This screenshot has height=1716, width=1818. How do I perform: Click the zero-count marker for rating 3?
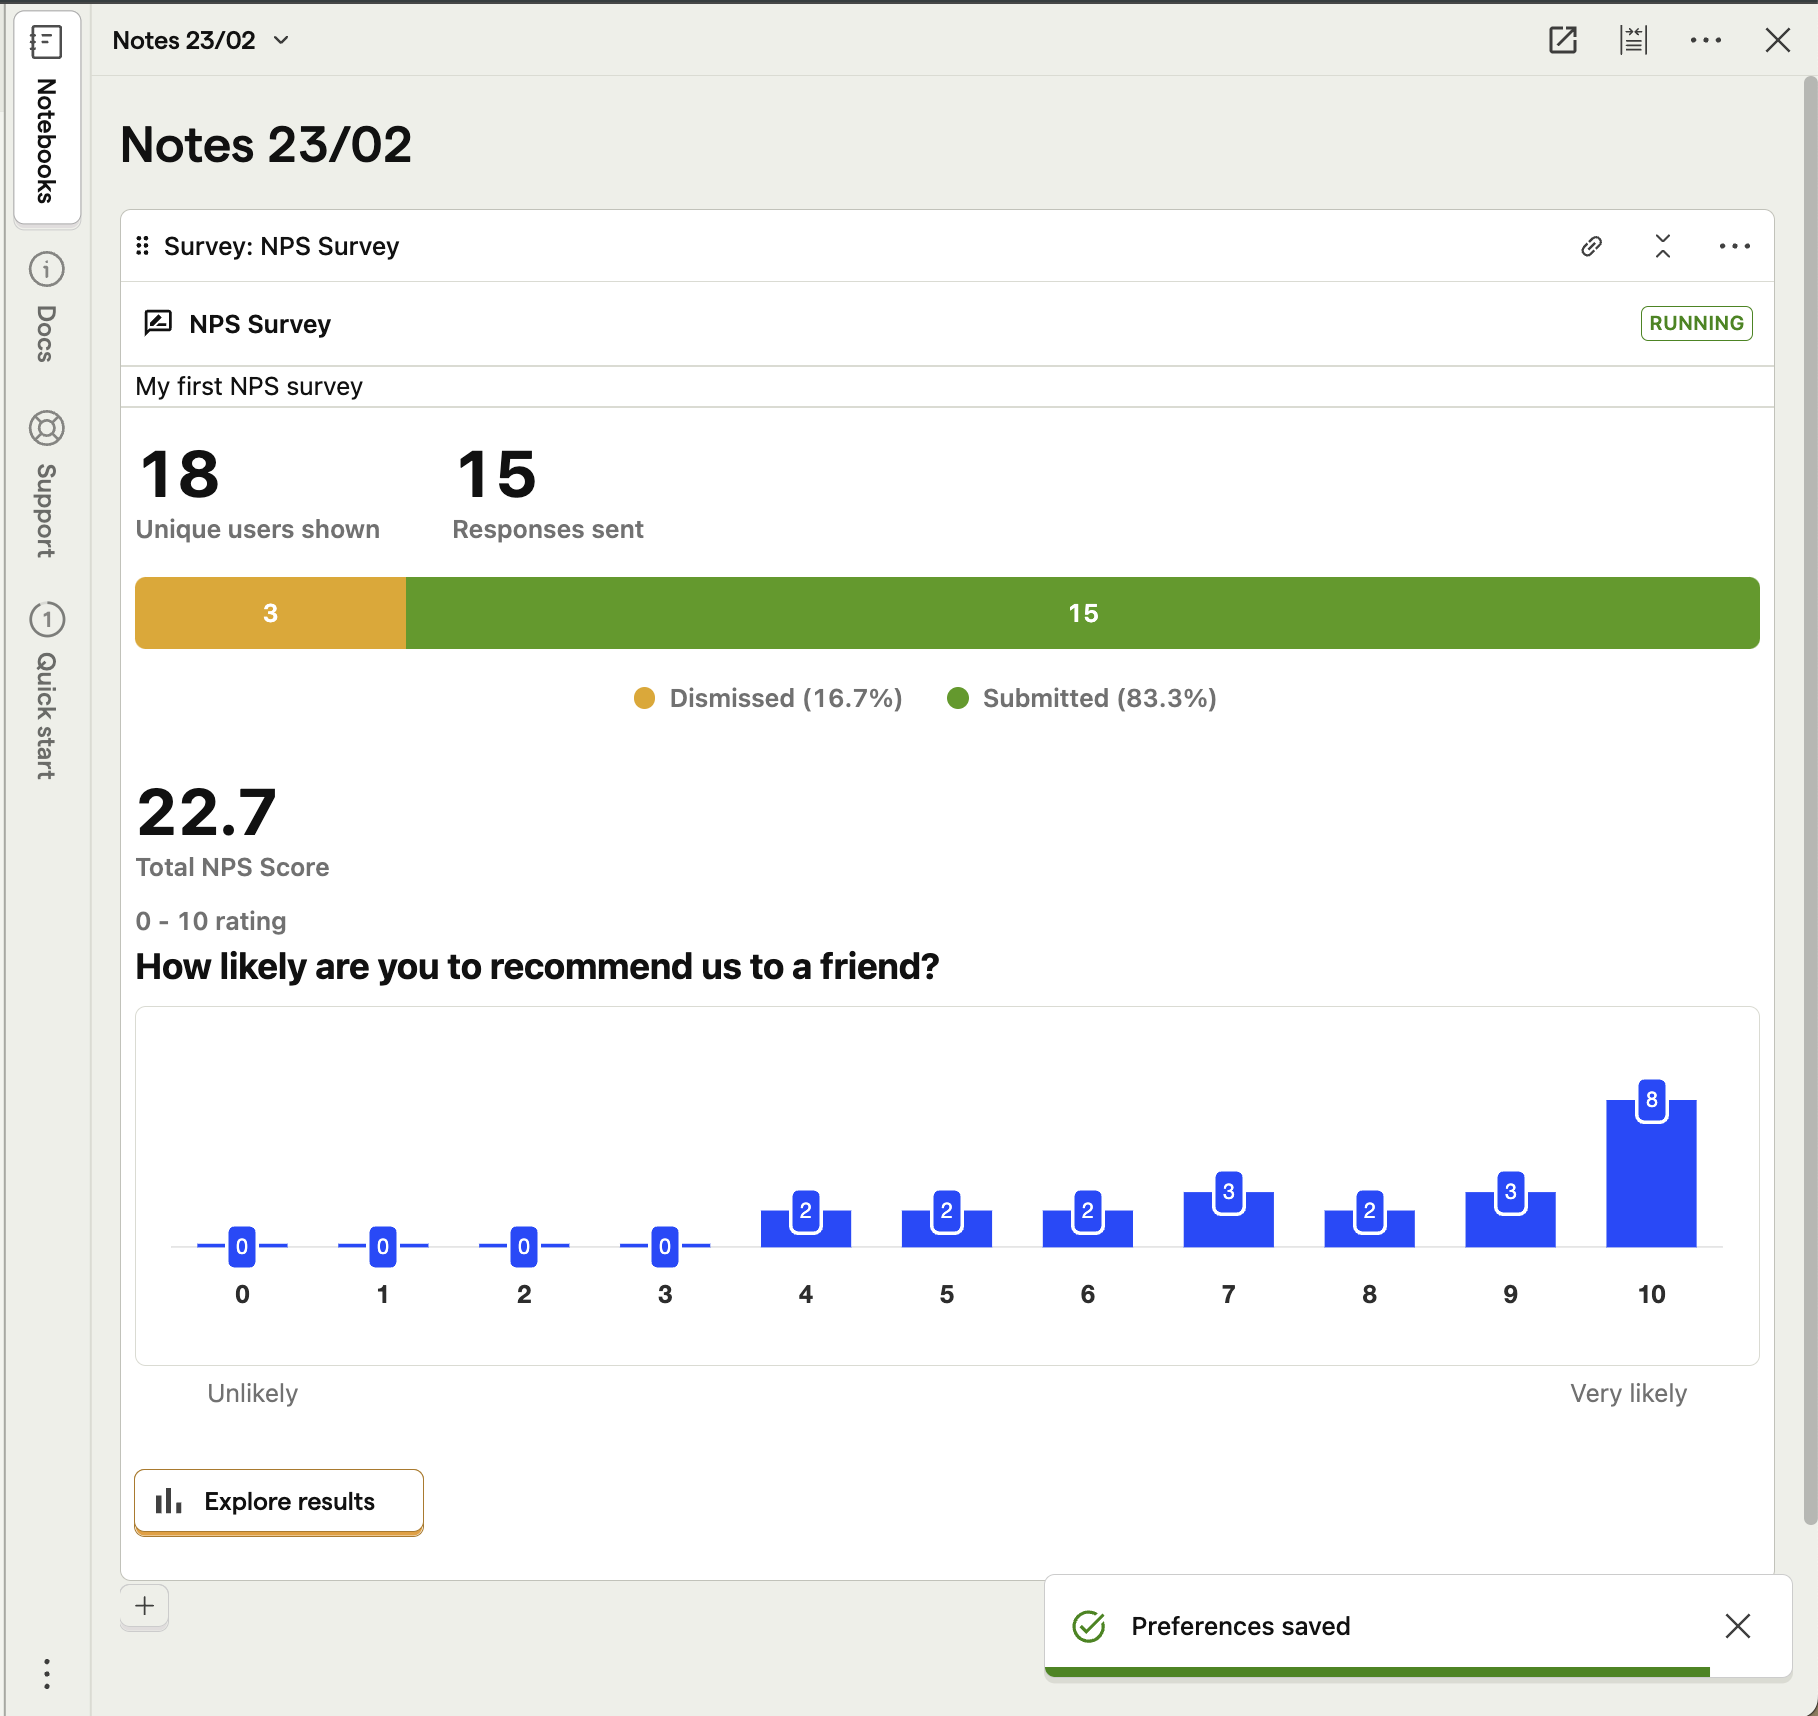665,1246
